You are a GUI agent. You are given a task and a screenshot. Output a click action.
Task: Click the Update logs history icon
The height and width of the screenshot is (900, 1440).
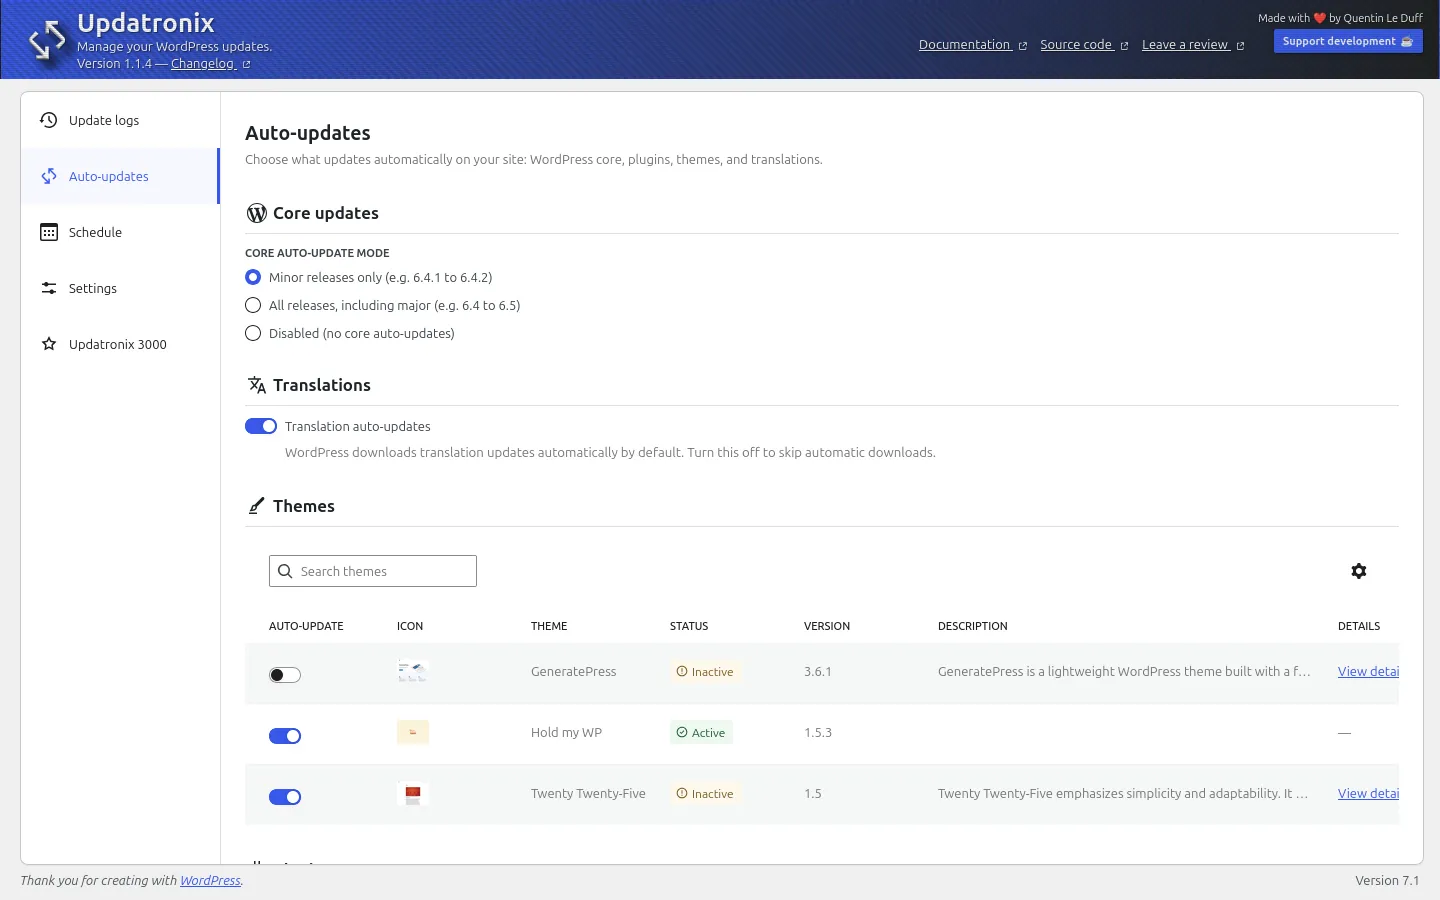tap(48, 120)
